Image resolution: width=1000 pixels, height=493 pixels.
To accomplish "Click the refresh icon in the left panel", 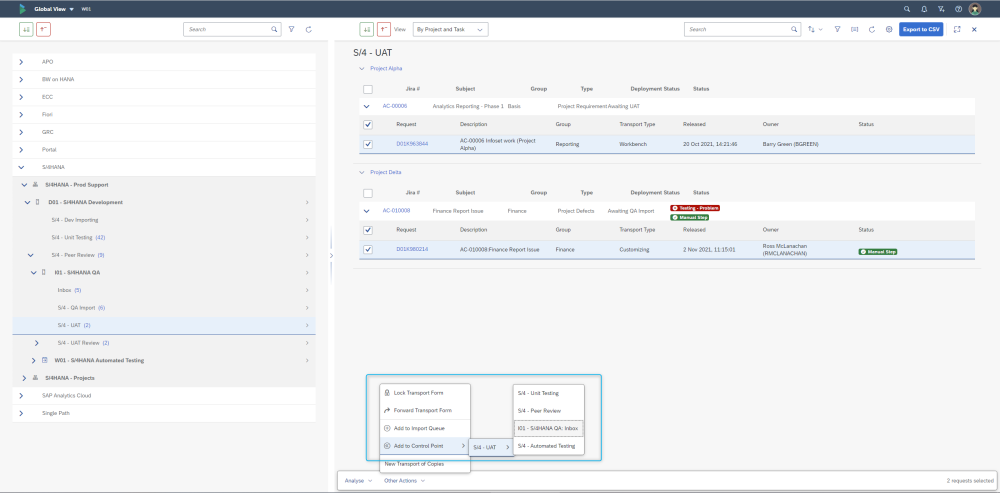I will [x=309, y=30].
